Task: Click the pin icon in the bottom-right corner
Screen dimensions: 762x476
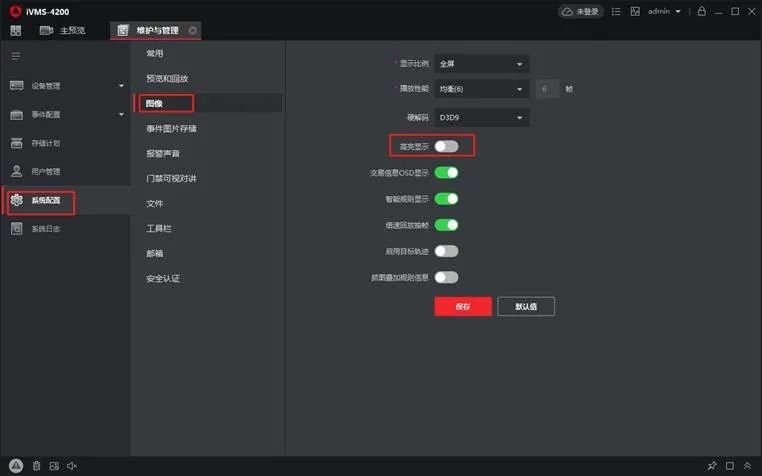Action: click(712, 466)
